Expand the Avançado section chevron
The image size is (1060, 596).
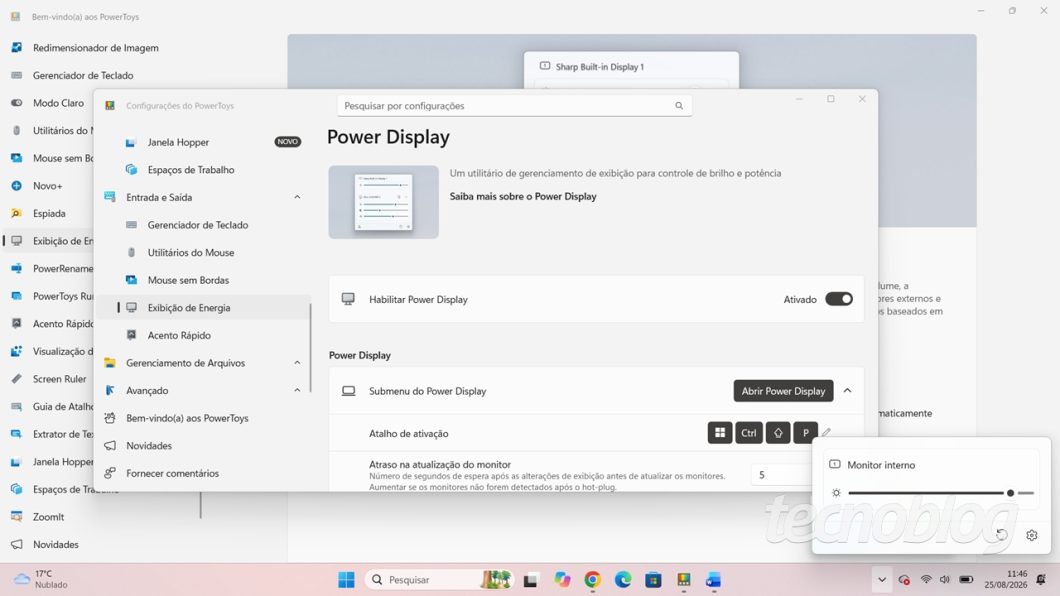pyautogui.click(x=297, y=391)
